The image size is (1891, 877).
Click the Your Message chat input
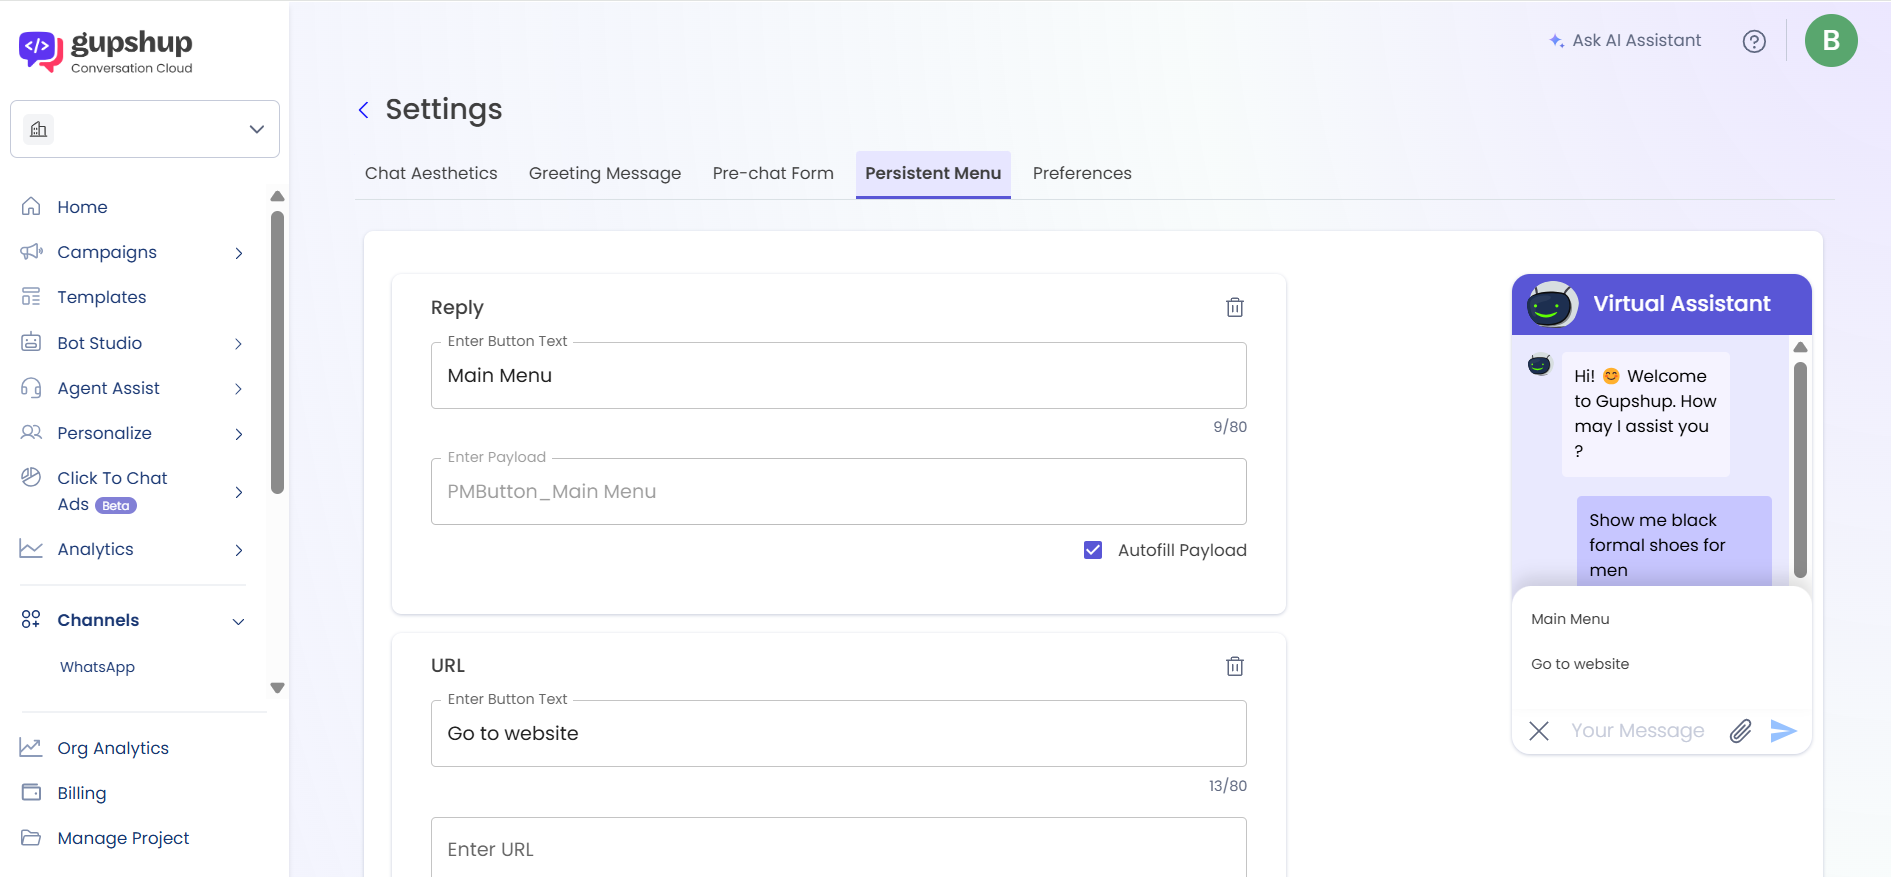pyautogui.click(x=1637, y=731)
